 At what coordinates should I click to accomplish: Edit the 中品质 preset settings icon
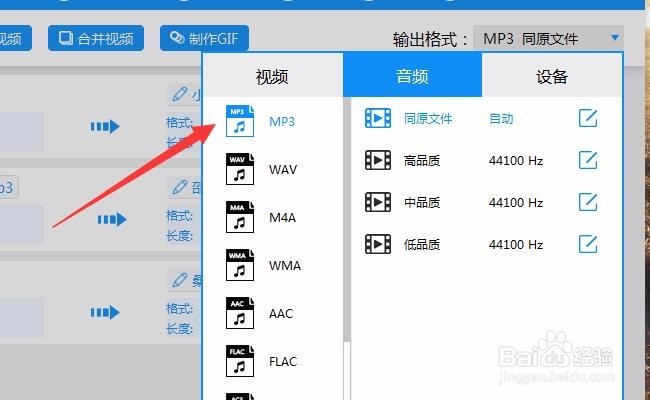(x=588, y=202)
